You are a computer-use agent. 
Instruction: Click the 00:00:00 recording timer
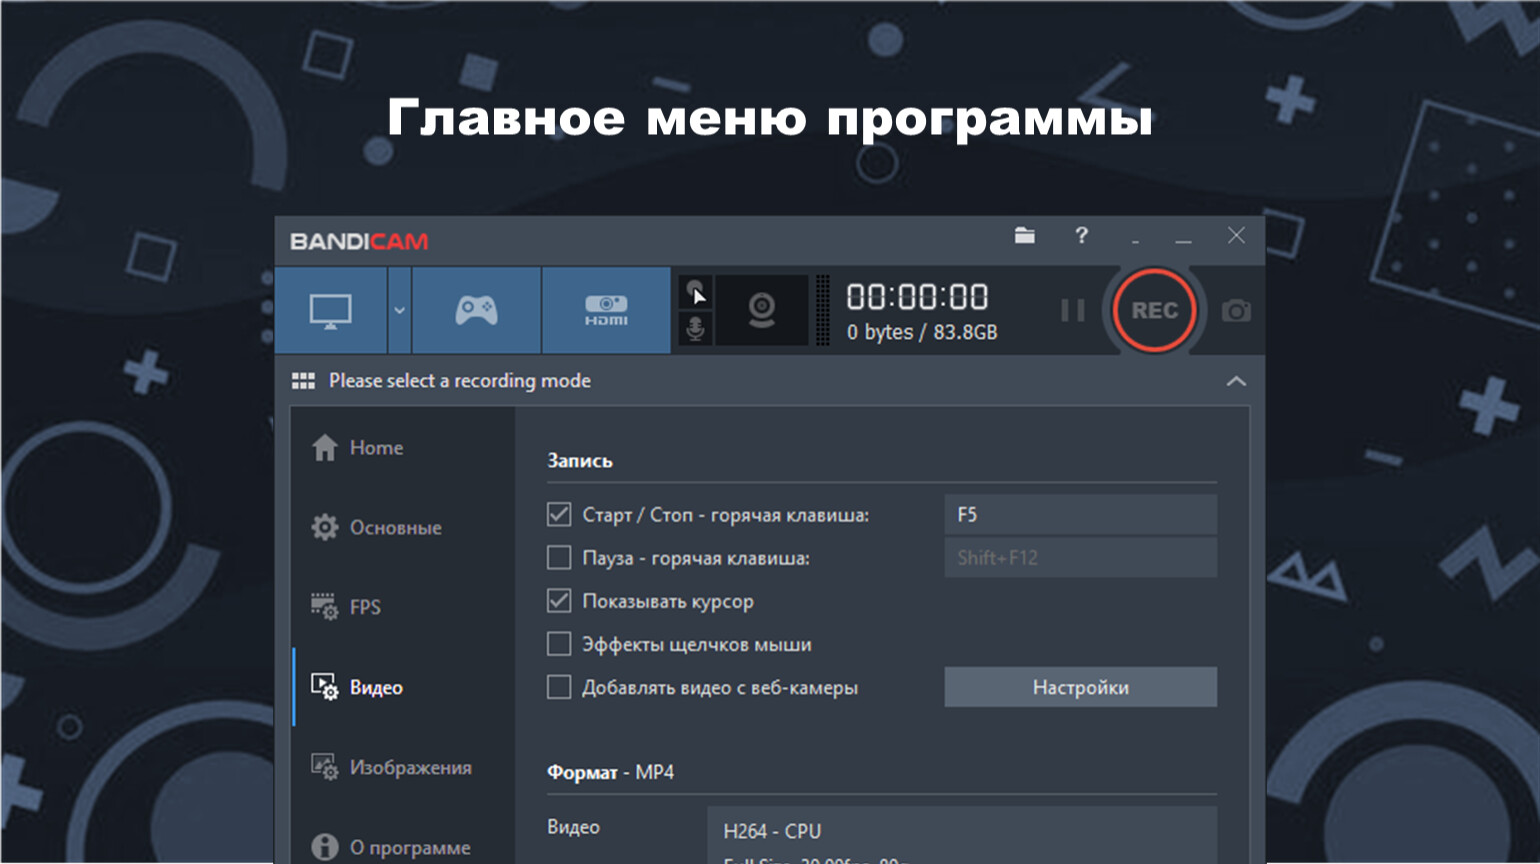(x=917, y=297)
